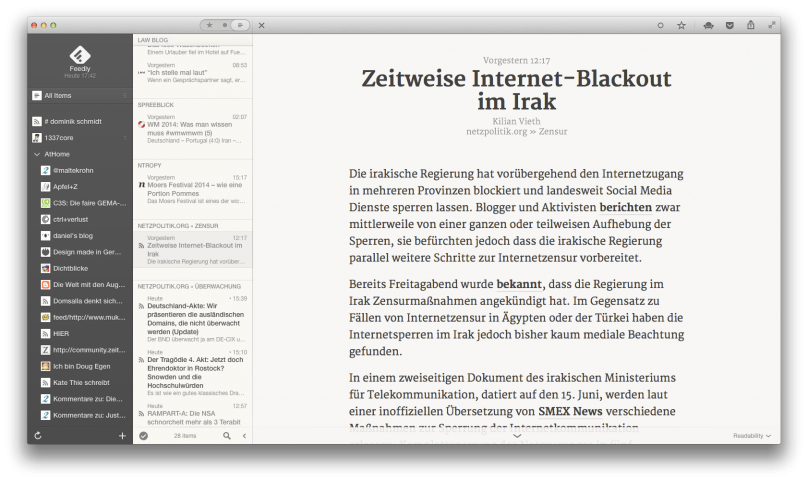Collapse article list with left chevron

245,436
